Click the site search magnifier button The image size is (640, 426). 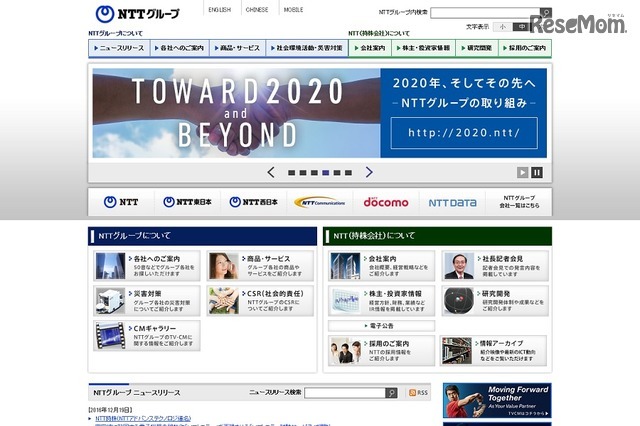(x=546, y=13)
